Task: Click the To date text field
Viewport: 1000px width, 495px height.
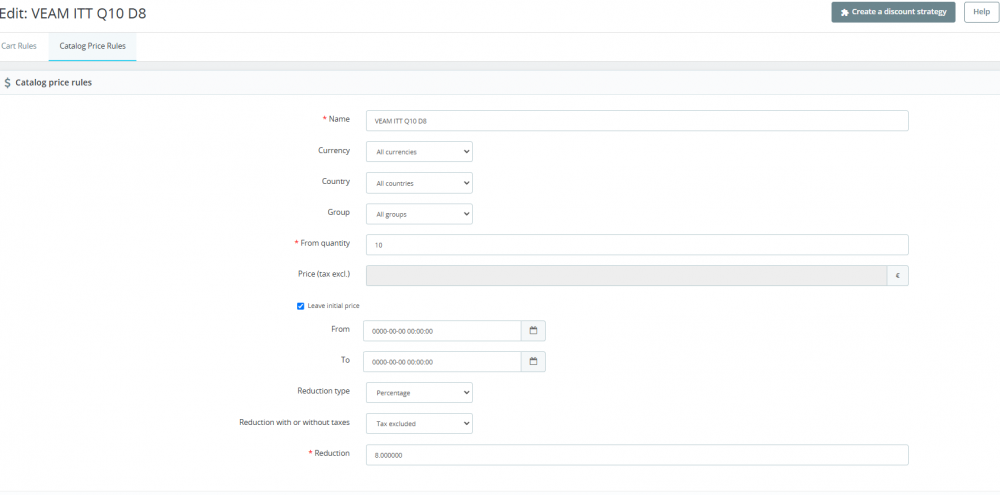Action: [443, 362]
